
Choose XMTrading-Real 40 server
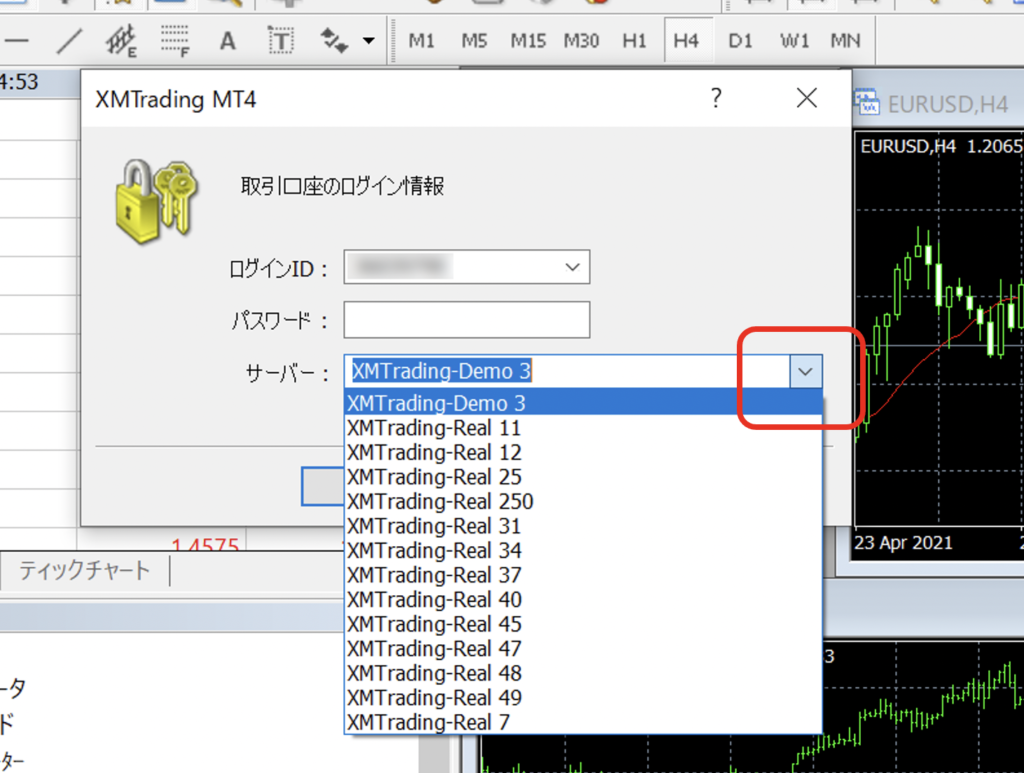click(x=583, y=599)
